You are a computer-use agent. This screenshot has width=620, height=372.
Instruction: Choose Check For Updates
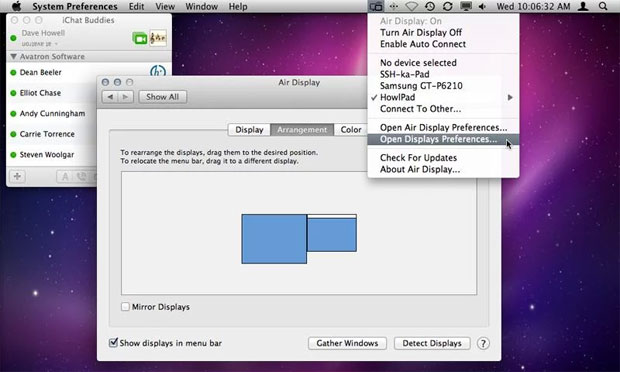click(443, 158)
